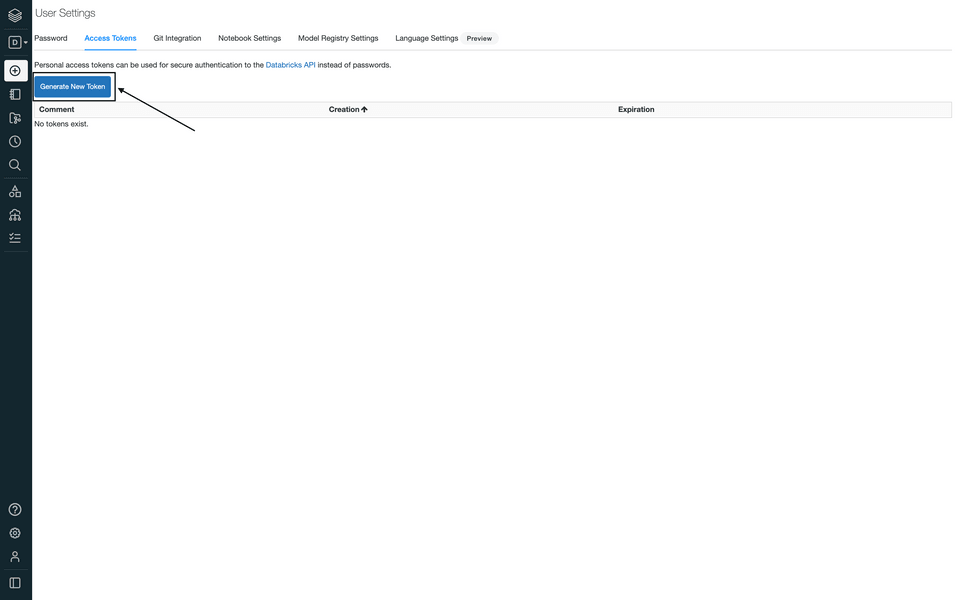Viewport: 960px width, 600px height.
Task: Open the Workspace notebook icon
Action: pos(15,95)
